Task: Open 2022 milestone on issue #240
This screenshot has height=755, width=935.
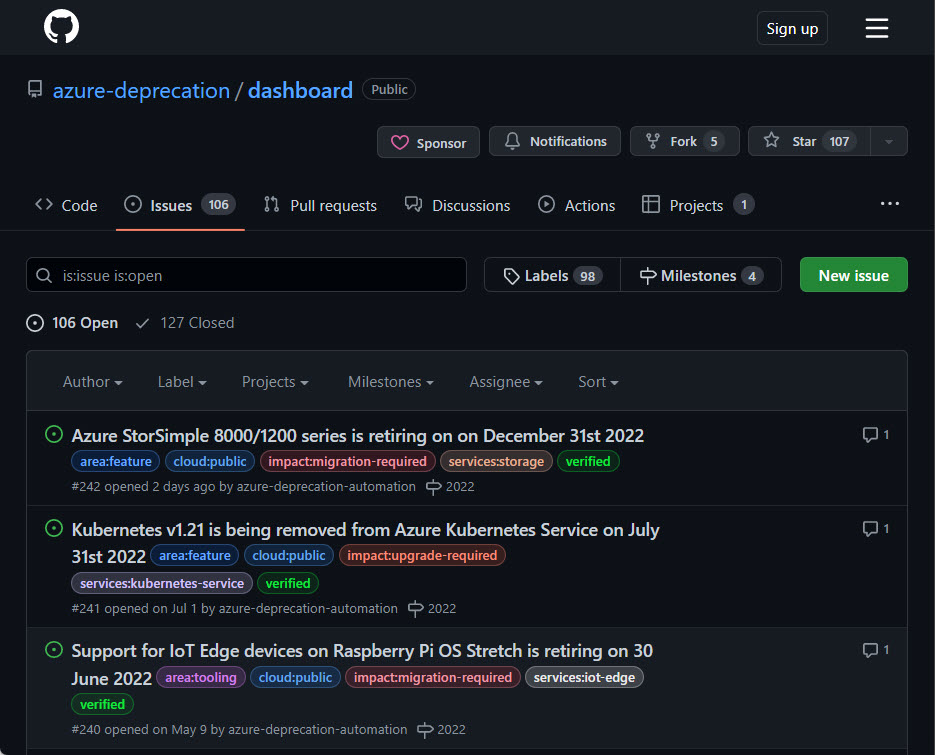Action: click(441, 730)
